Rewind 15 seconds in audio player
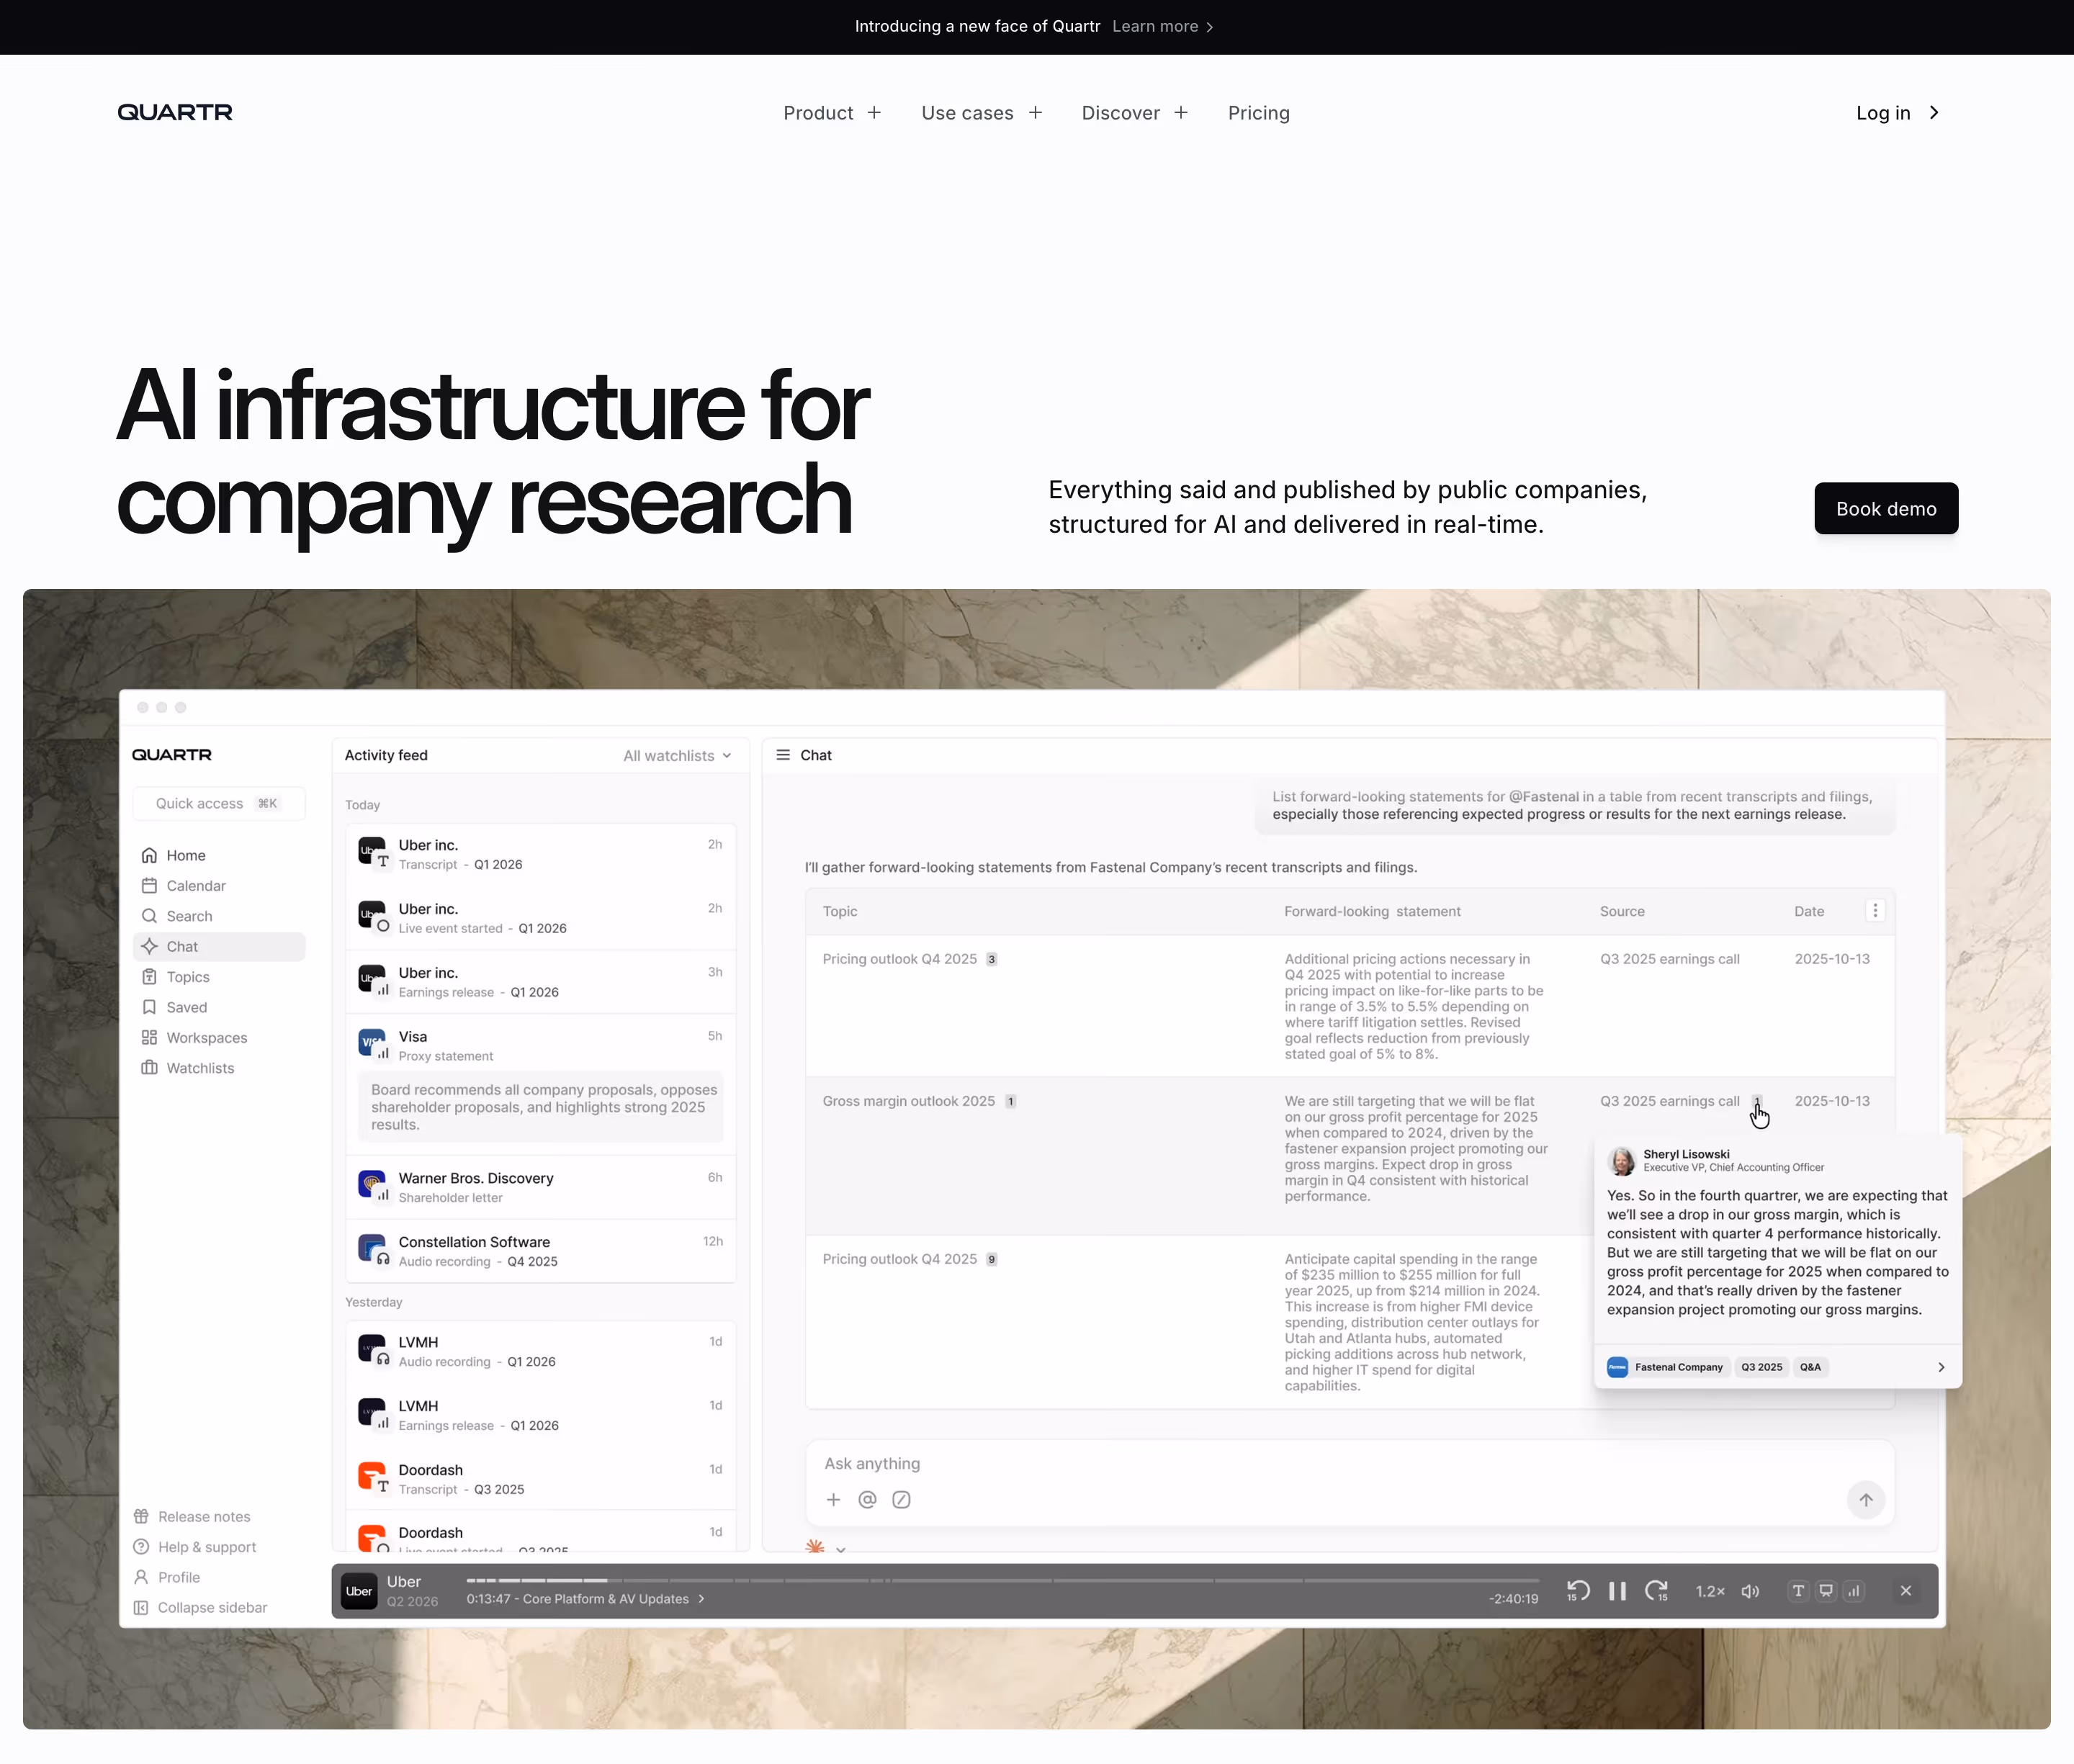2074x1764 pixels. point(1578,1590)
